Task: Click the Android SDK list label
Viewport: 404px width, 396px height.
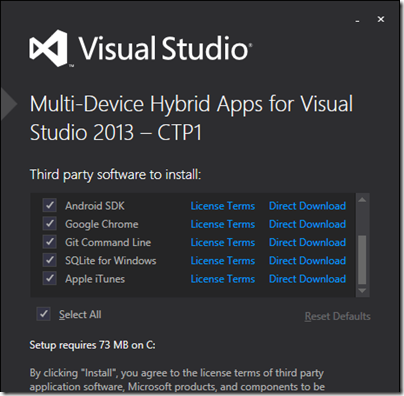Action: [95, 206]
